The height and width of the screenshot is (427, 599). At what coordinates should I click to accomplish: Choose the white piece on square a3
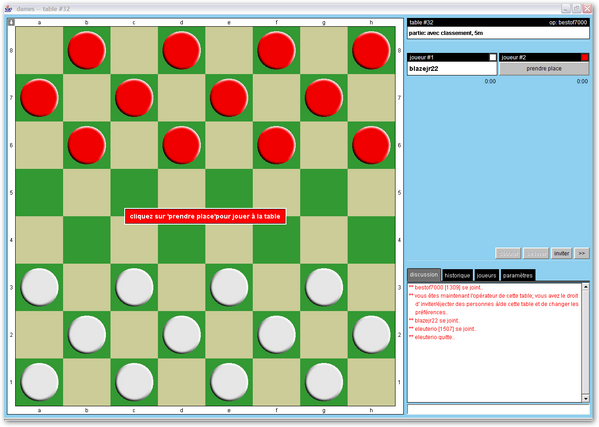pos(39,287)
